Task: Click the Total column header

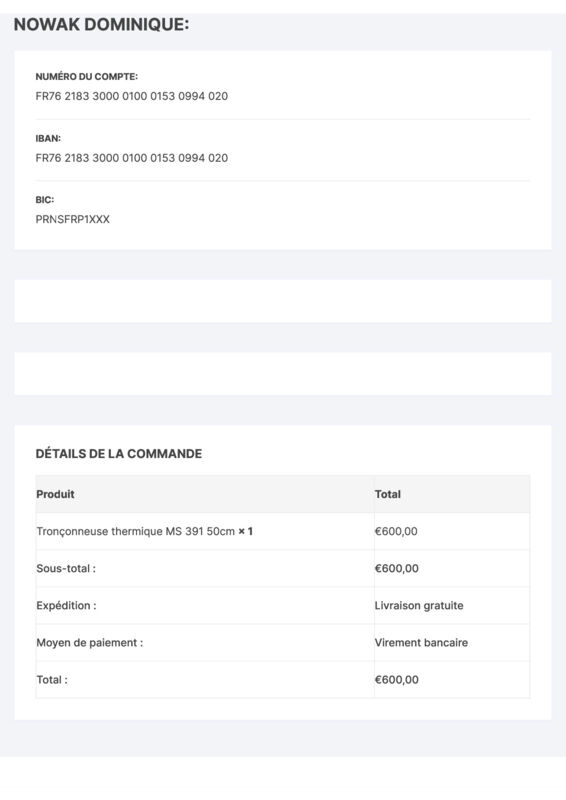Action: pos(387,494)
